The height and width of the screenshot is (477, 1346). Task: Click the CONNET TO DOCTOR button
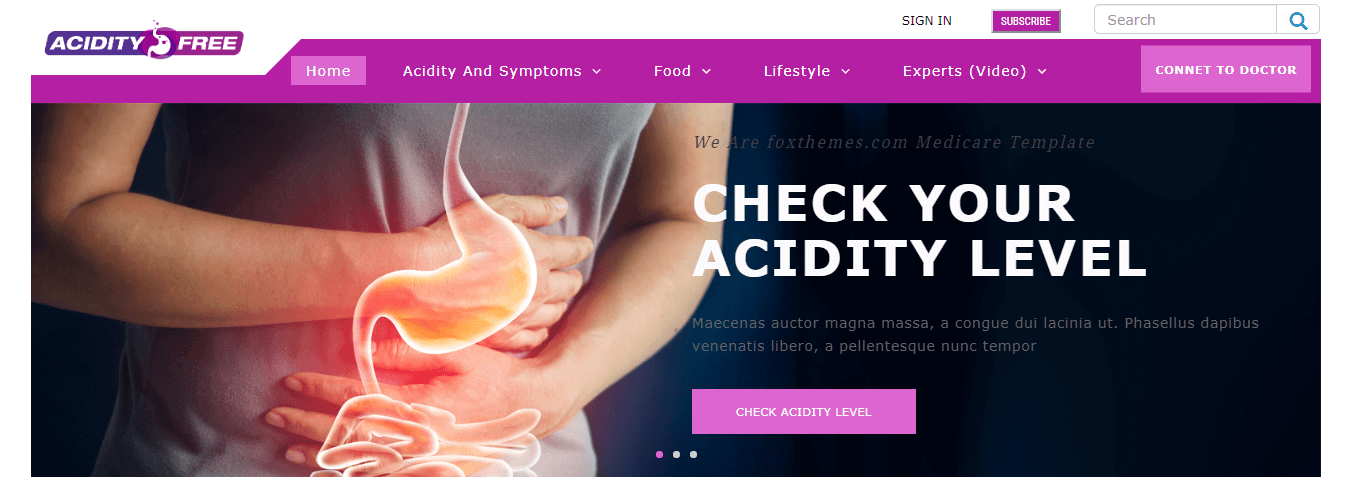pos(1226,69)
